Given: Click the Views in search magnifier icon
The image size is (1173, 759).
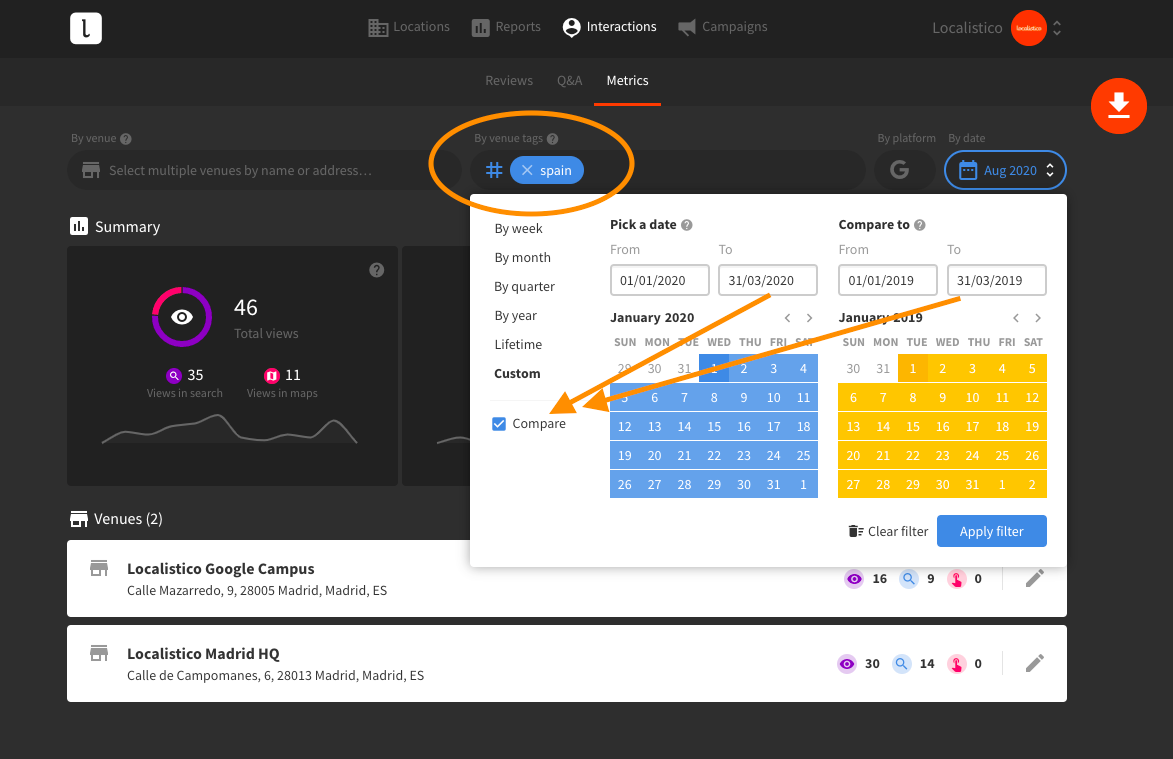Looking at the screenshot, I should tap(174, 375).
